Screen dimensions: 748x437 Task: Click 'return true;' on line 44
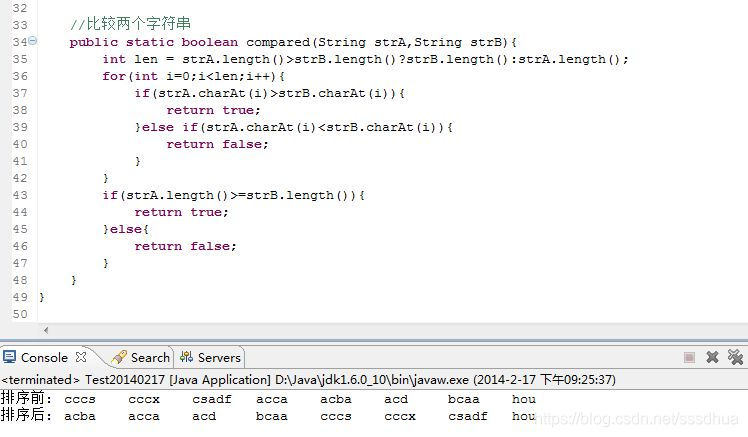point(181,212)
